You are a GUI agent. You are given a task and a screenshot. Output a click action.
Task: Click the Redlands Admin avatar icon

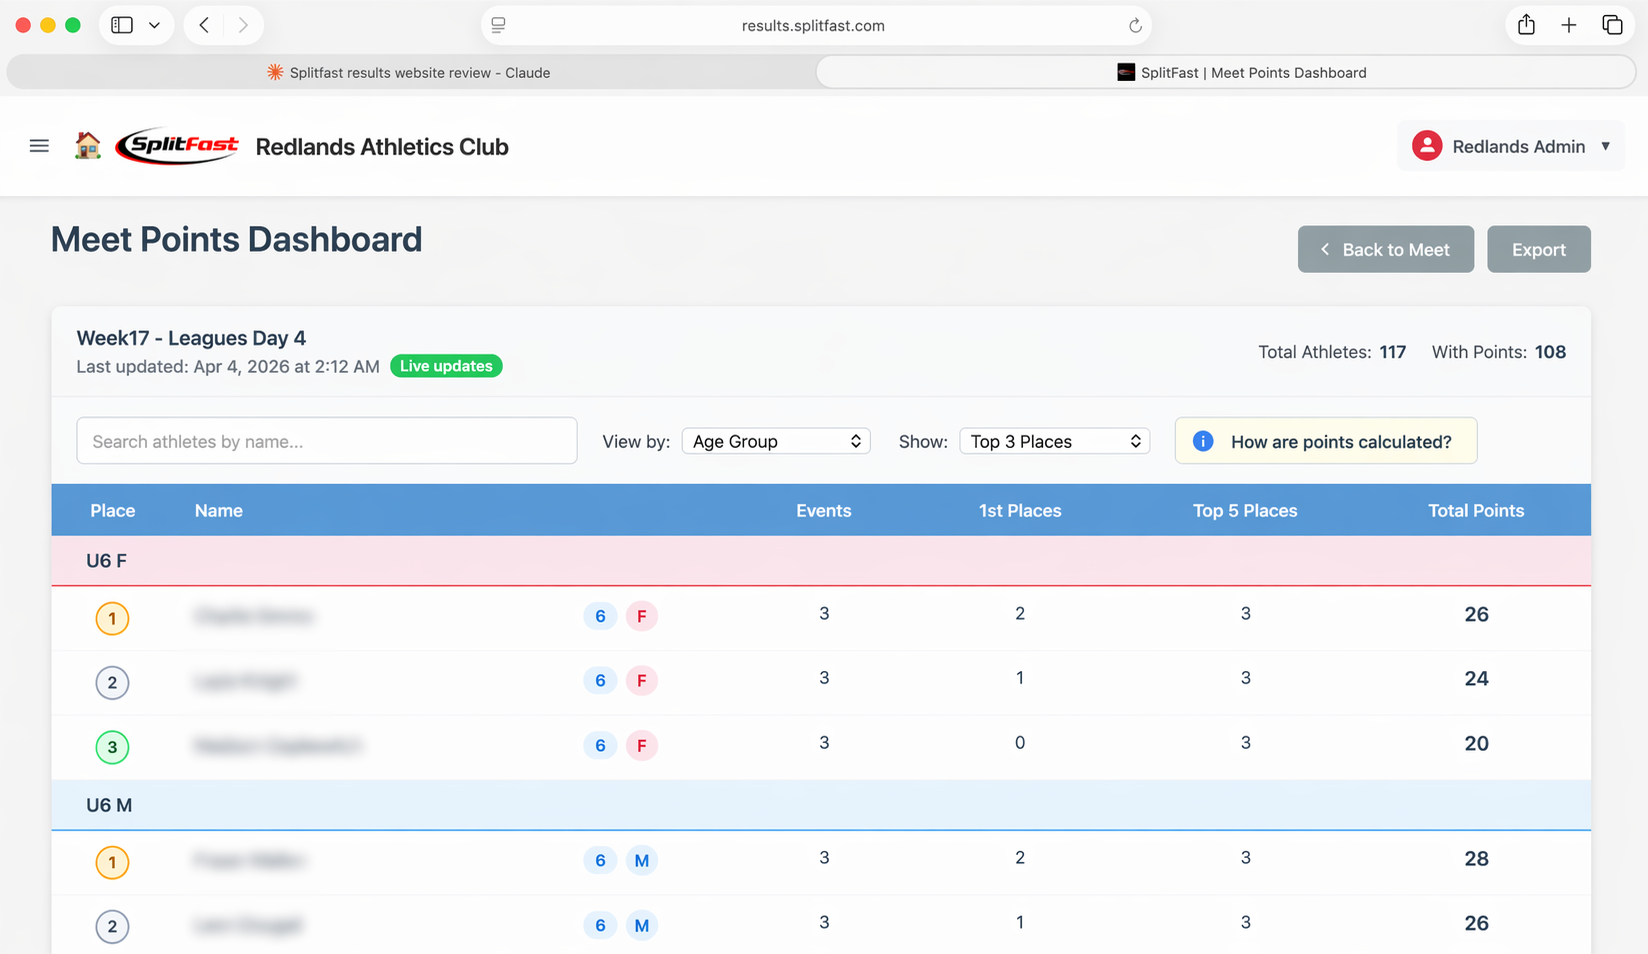1427,145
